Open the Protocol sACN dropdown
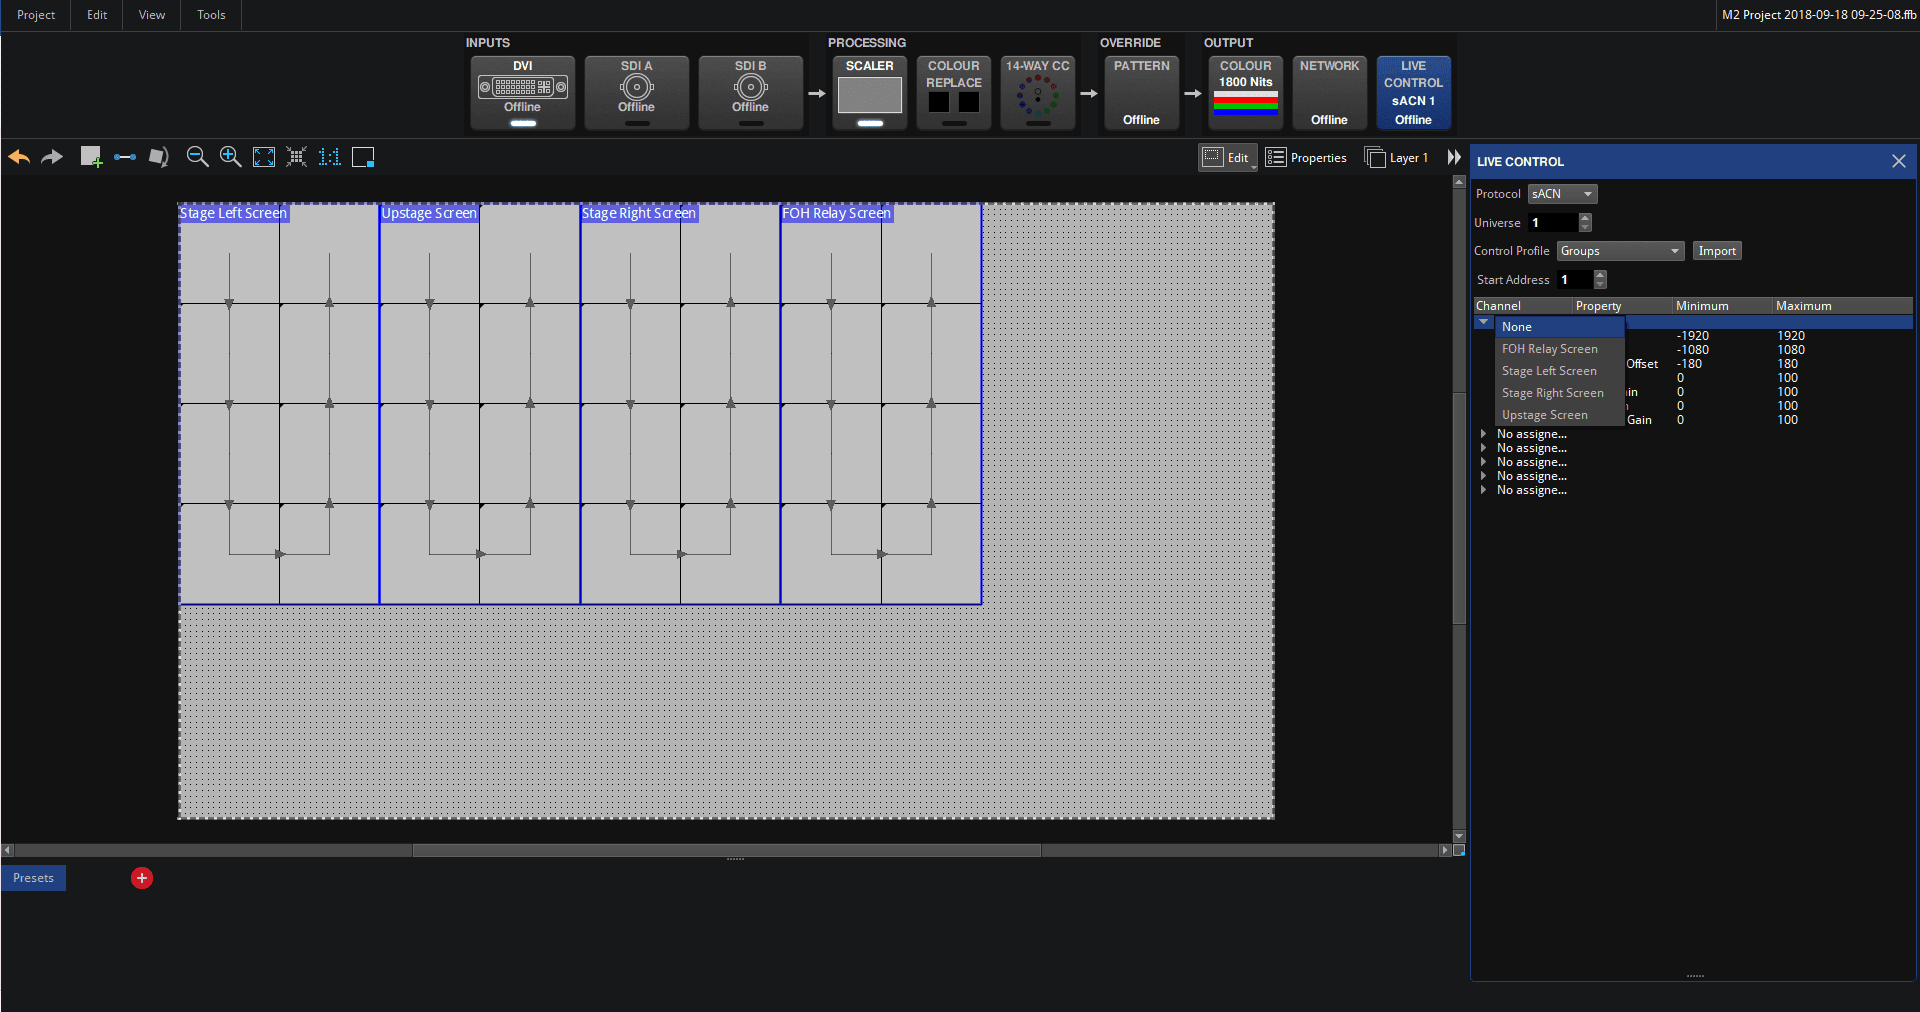Image resolution: width=1920 pixels, height=1012 pixels. [x=1562, y=194]
